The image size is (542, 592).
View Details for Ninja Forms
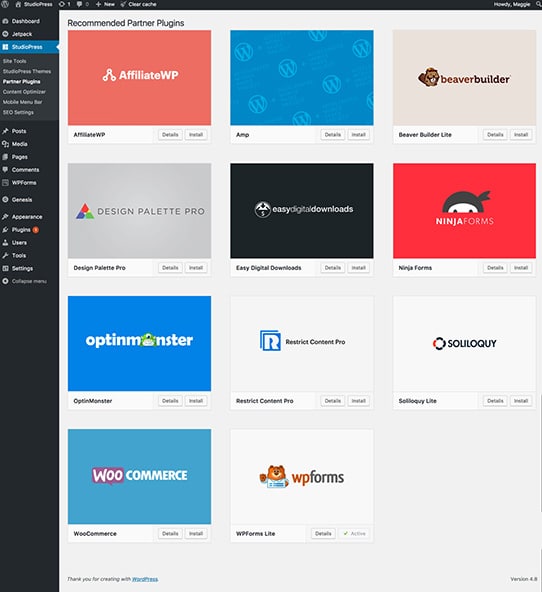495,268
